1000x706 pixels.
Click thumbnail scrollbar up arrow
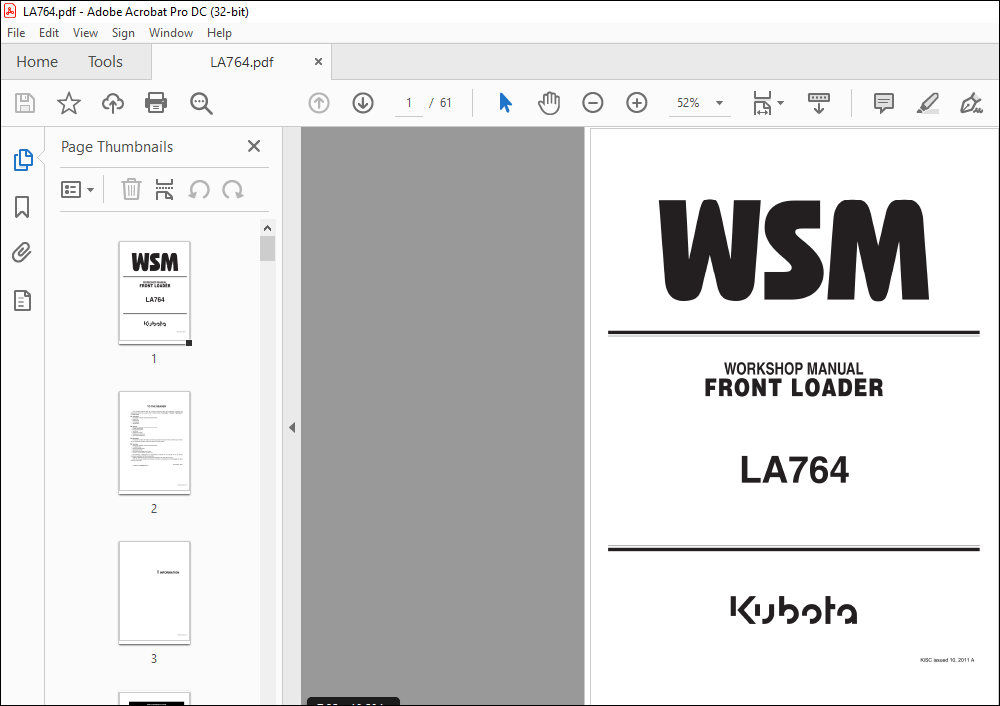tap(268, 228)
